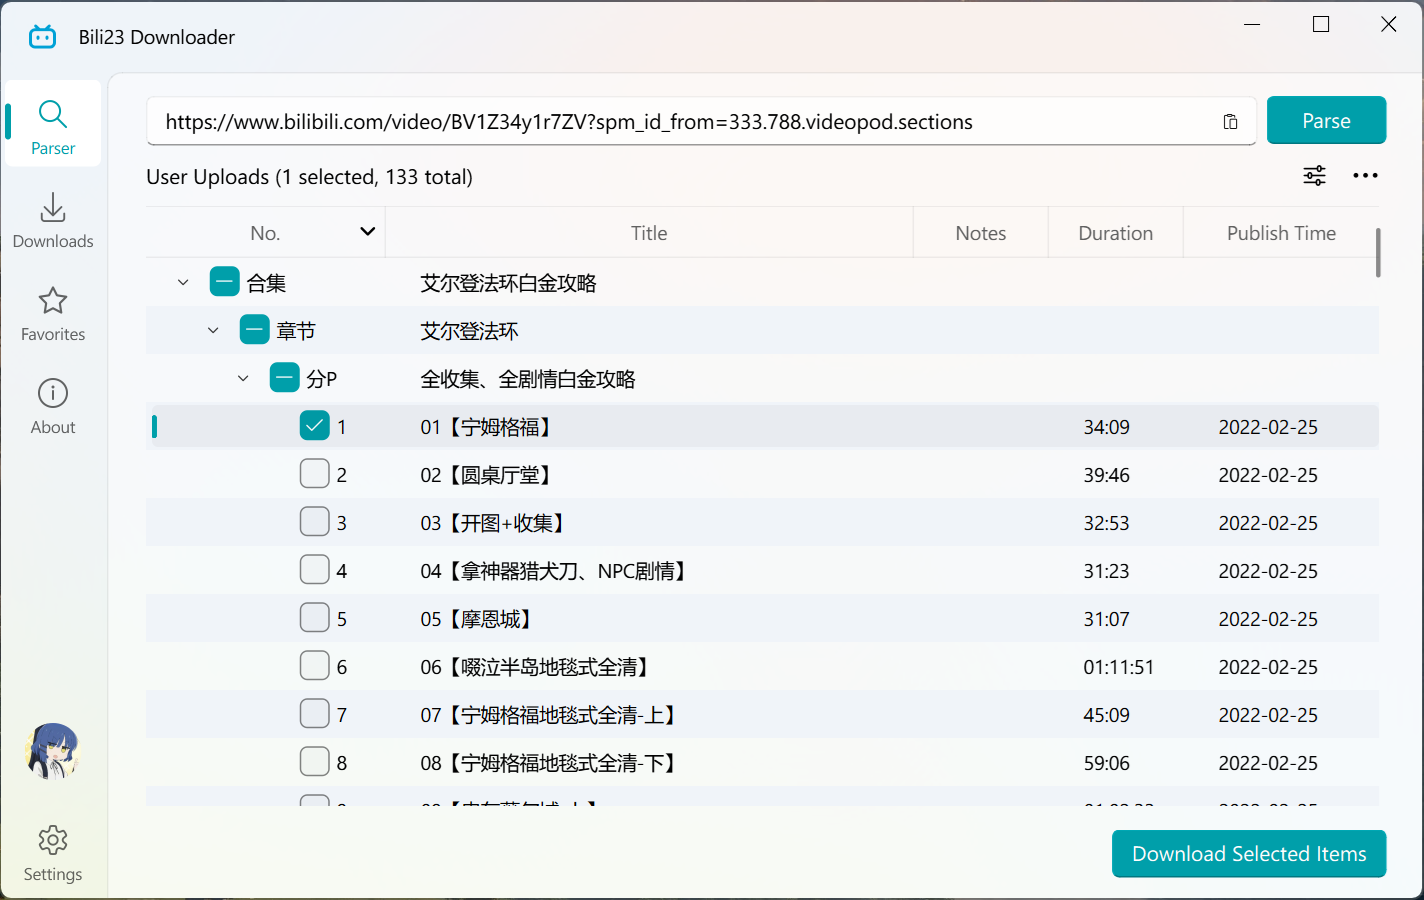Click the Notes column header
1424x900 pixels.
(x=981, y=232)
